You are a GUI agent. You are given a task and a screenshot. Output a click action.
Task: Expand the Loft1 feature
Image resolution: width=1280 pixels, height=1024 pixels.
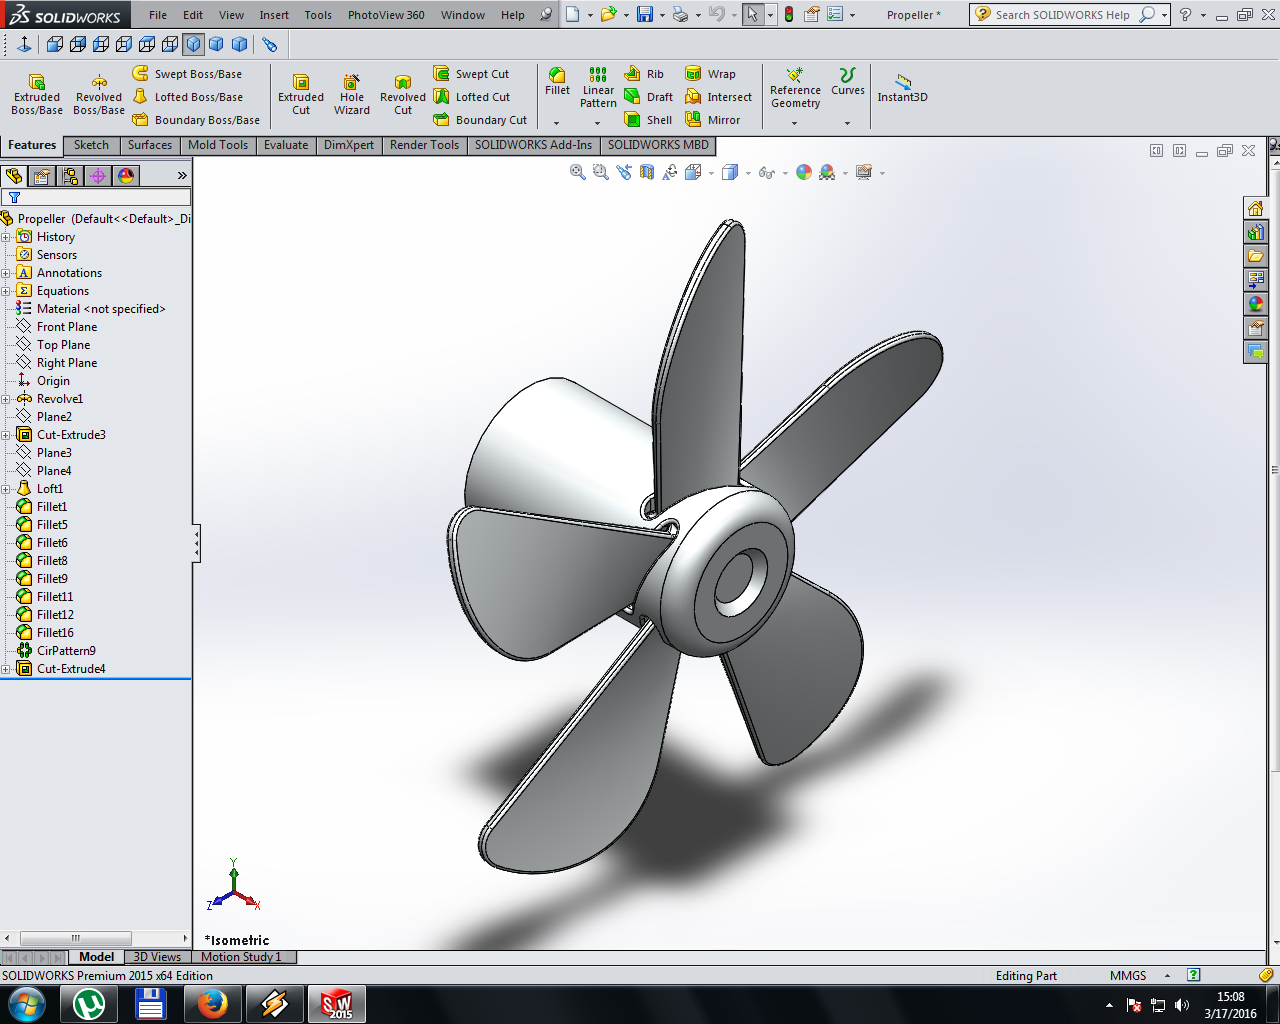tap(6, 489)
